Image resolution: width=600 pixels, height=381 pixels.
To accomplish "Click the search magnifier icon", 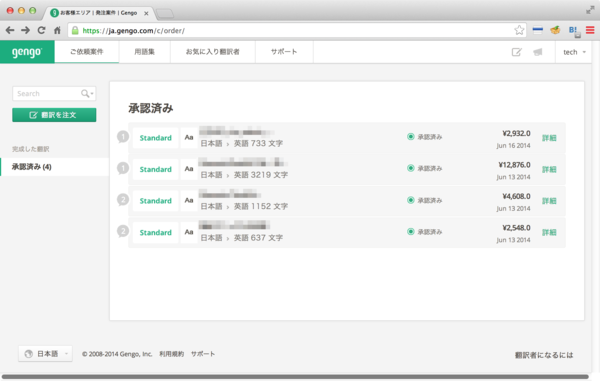I will tap(86, 94).
